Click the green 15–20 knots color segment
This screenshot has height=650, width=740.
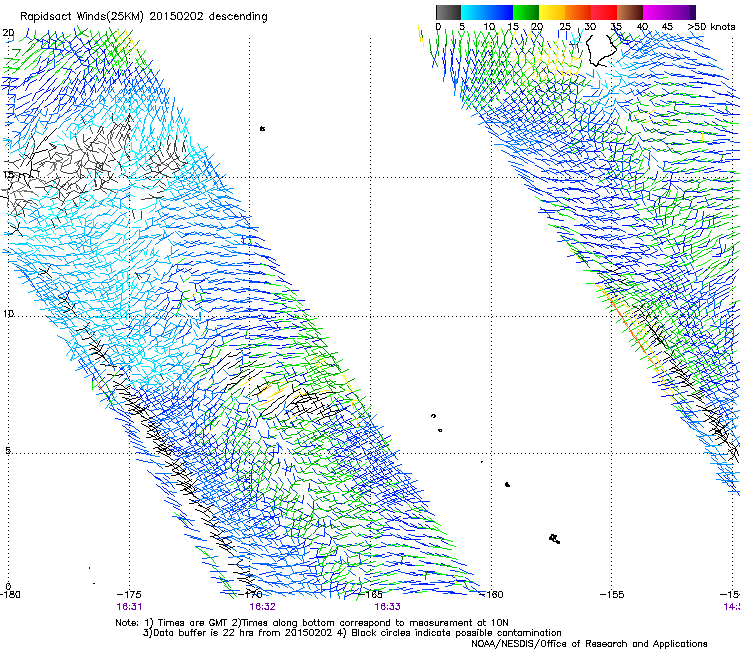pyautogui.click(x=526, y=12)
